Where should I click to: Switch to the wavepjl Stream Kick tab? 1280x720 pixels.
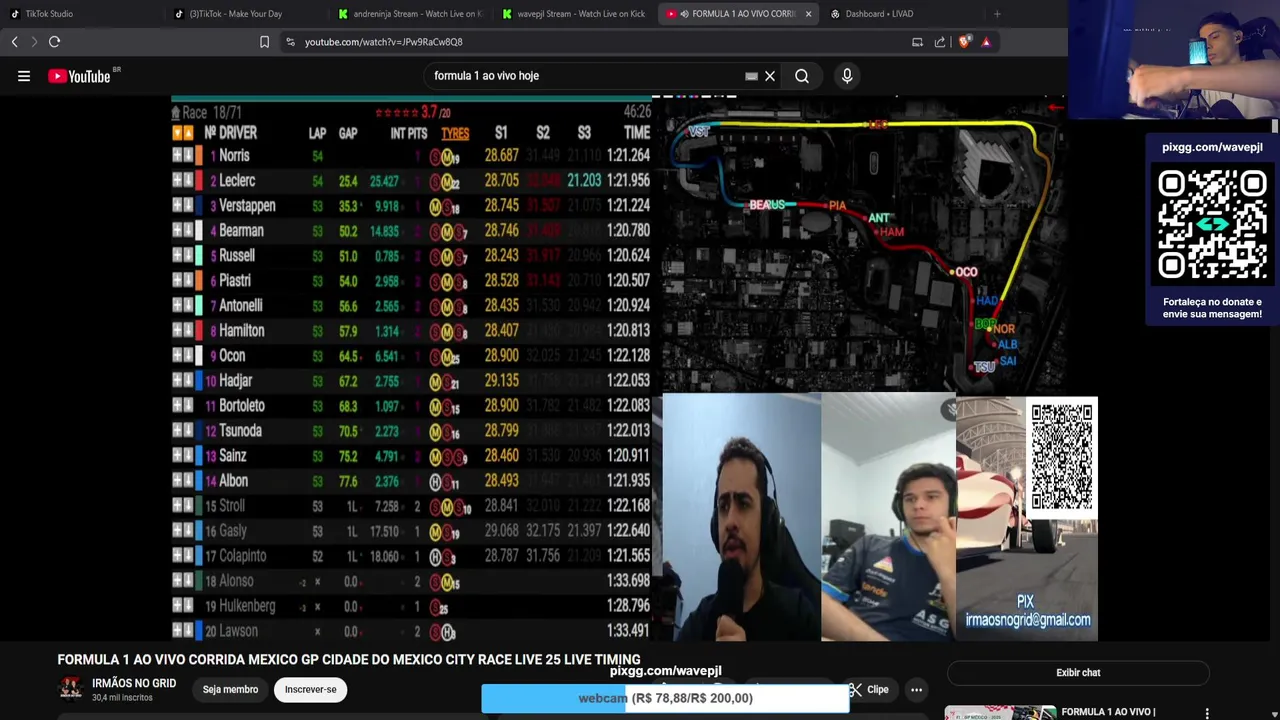tap(574, 14)
